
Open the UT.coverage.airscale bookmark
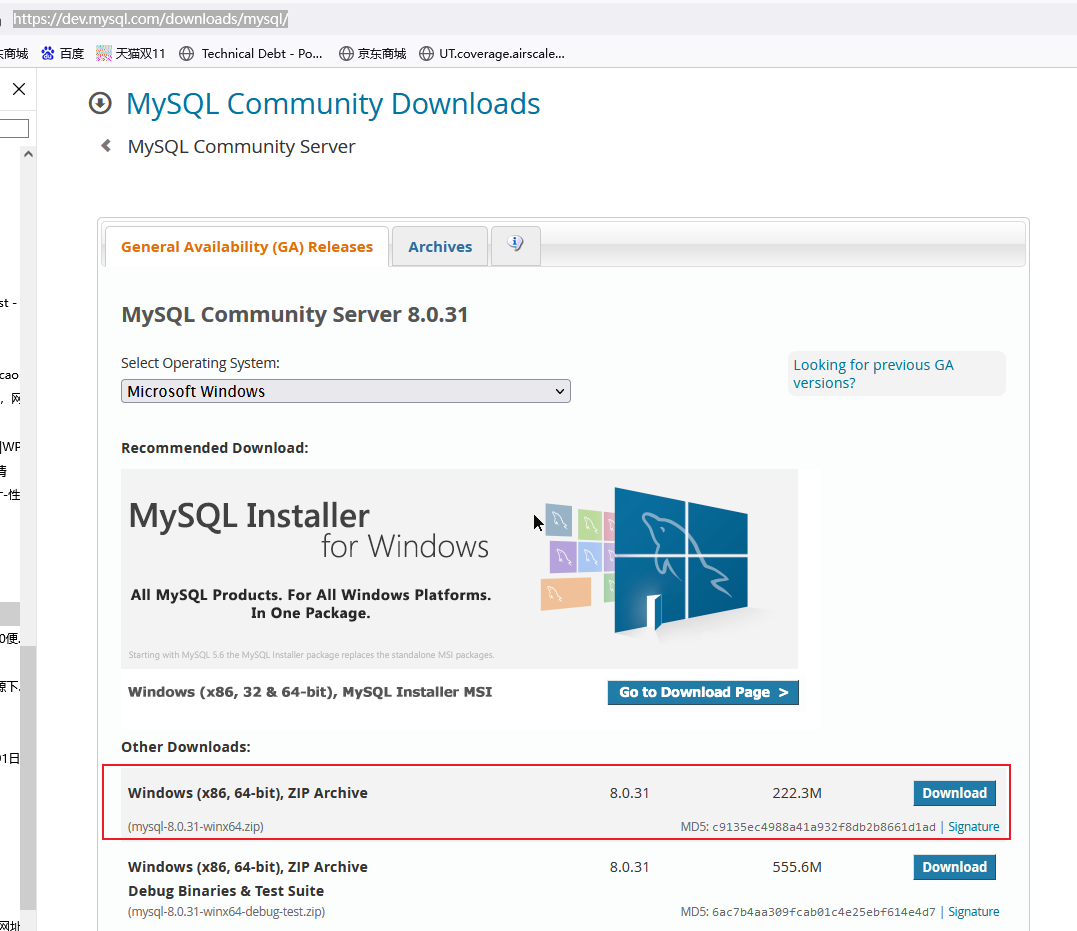pos(492,54)
